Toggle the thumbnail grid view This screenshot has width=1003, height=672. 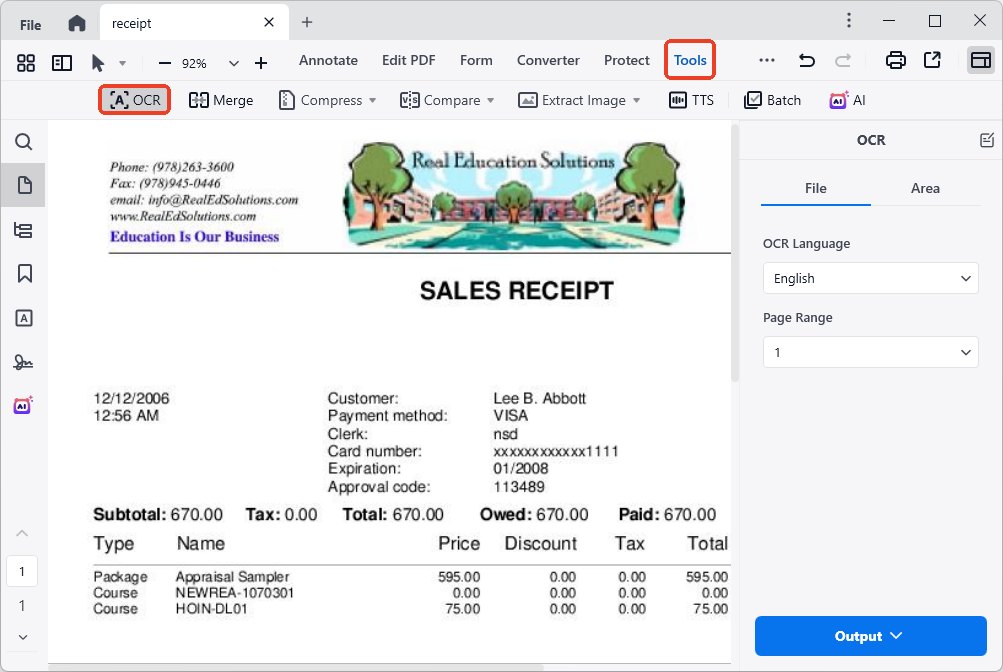click(26, 63)
